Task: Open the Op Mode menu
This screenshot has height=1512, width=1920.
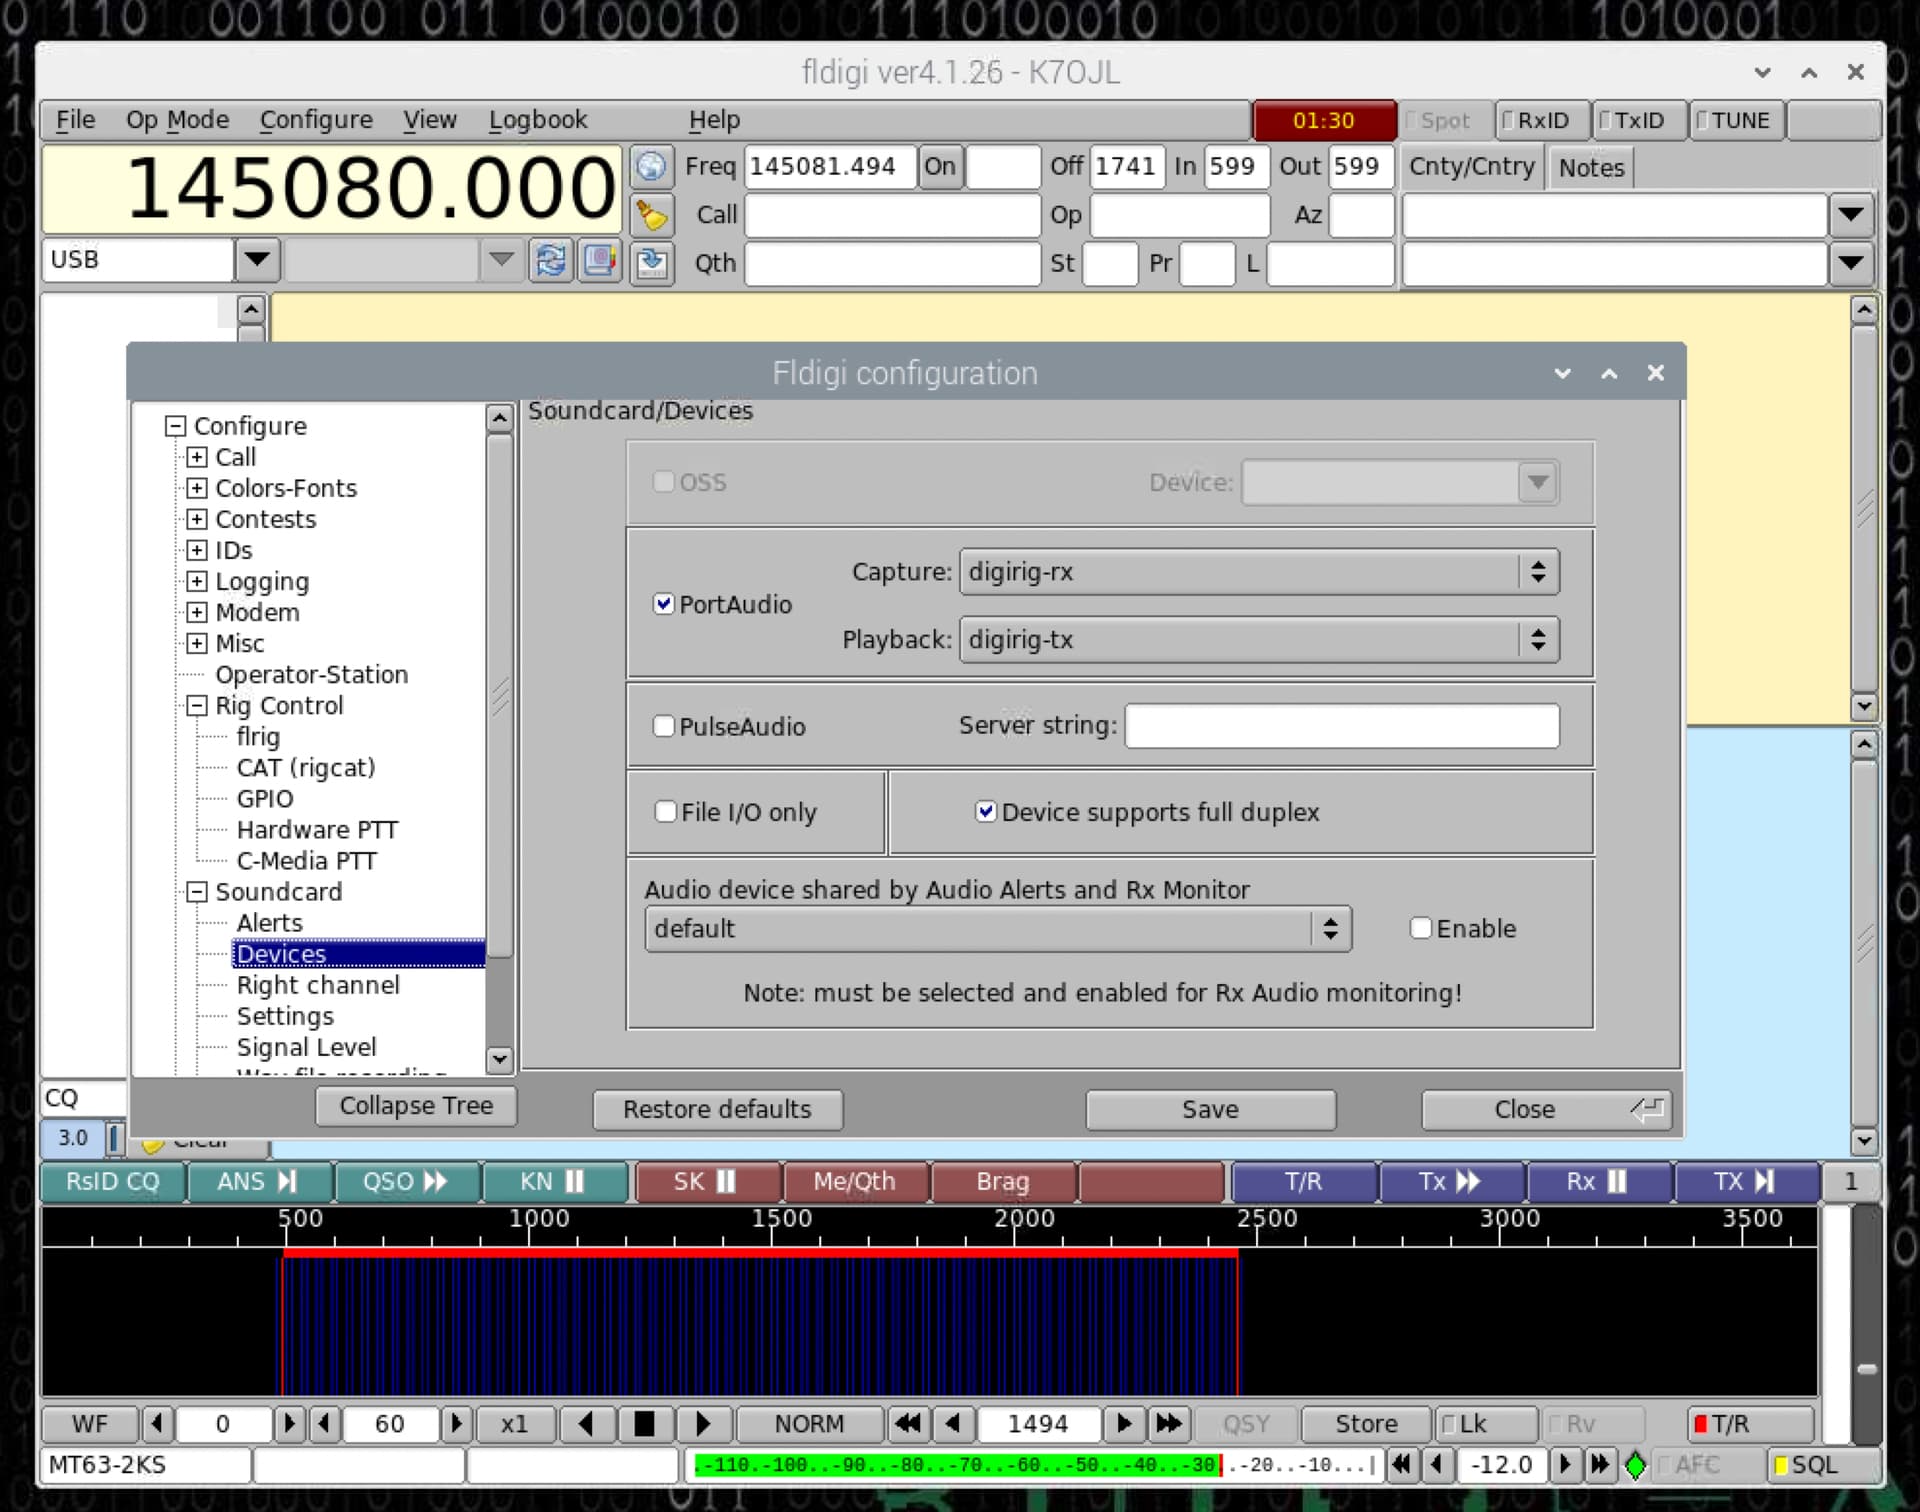Action: tap(177, 120)
